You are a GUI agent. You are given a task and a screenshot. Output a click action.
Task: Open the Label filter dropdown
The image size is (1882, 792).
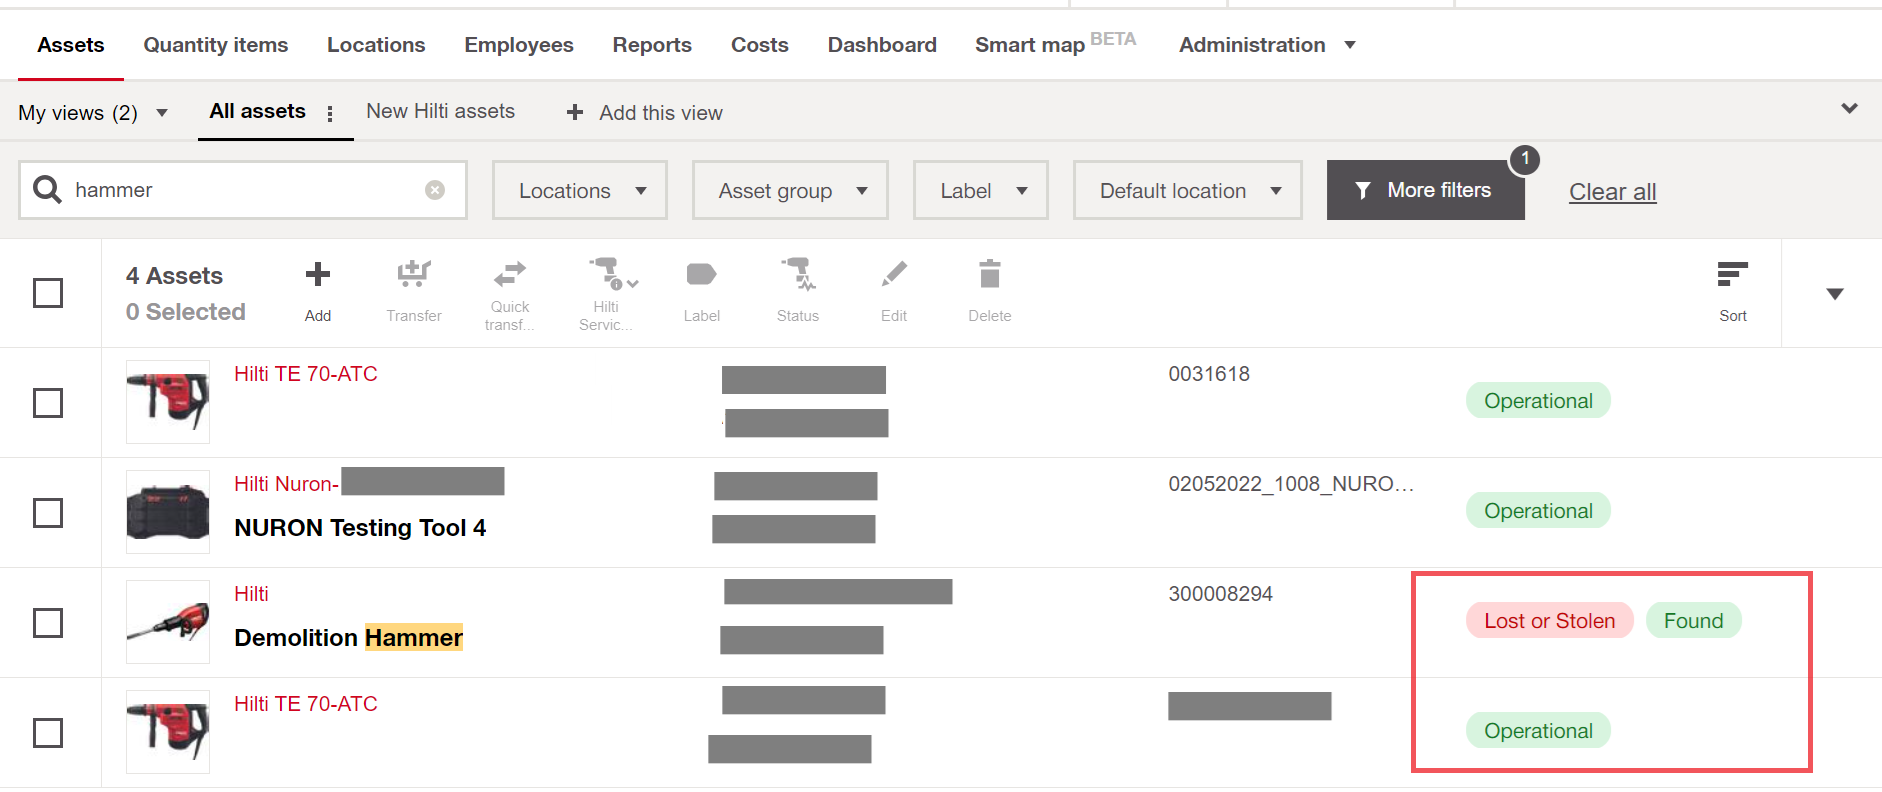click(x=981, y=190)
